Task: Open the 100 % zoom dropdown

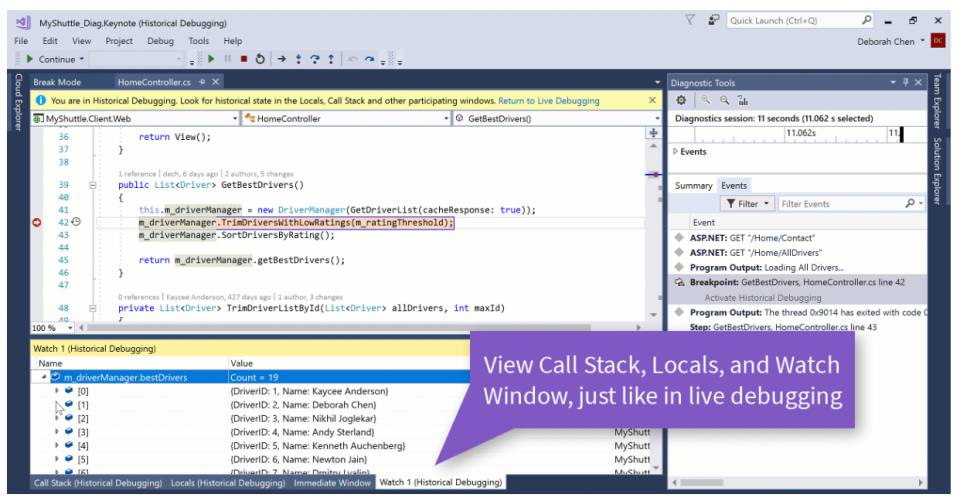Action: point(70,328)
